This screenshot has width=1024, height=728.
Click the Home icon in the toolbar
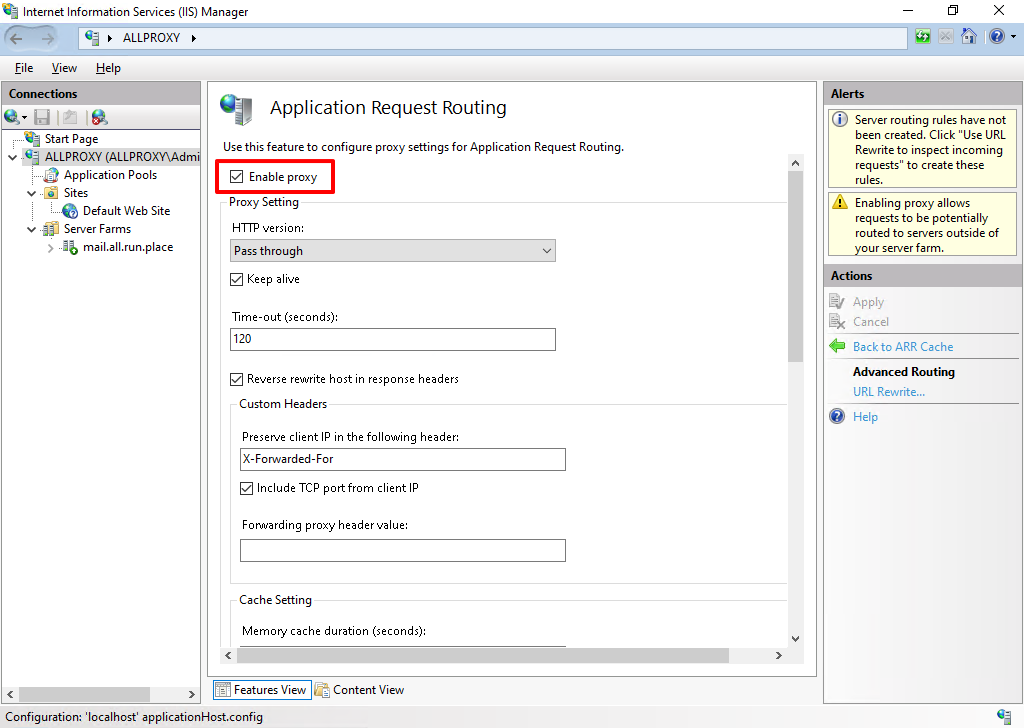pos(968,37)
